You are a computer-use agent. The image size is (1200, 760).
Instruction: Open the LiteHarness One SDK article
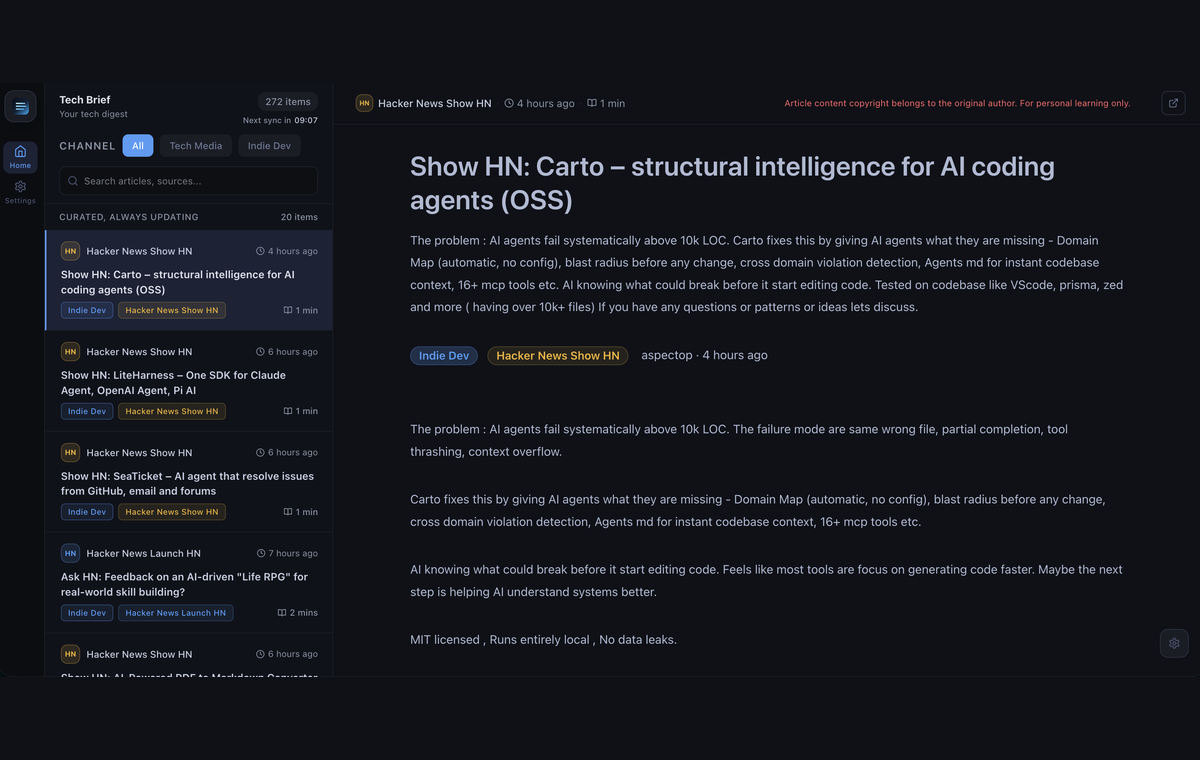pos(189,382)
